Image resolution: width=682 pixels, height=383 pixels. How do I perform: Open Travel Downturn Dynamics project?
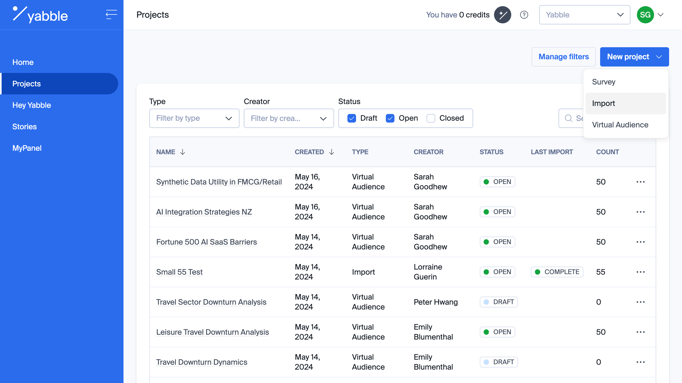[x=202, y=362]
